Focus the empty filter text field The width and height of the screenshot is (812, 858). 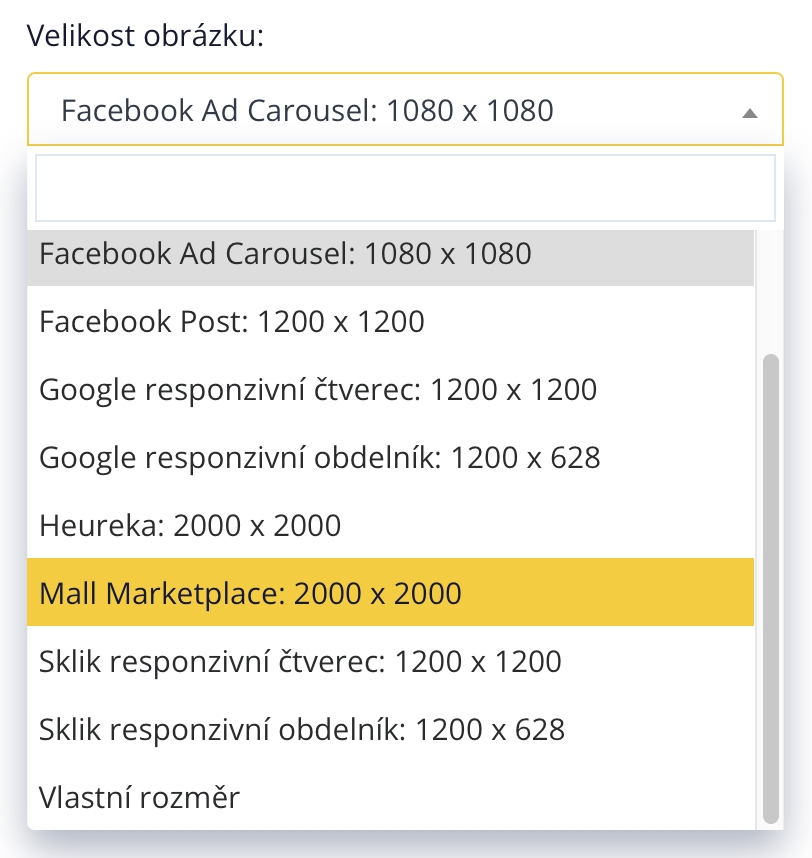[x=405, y=187]
